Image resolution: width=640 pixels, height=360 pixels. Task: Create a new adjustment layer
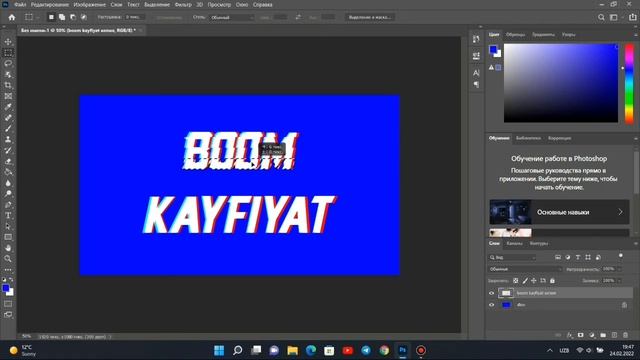(x=592, y=335)
